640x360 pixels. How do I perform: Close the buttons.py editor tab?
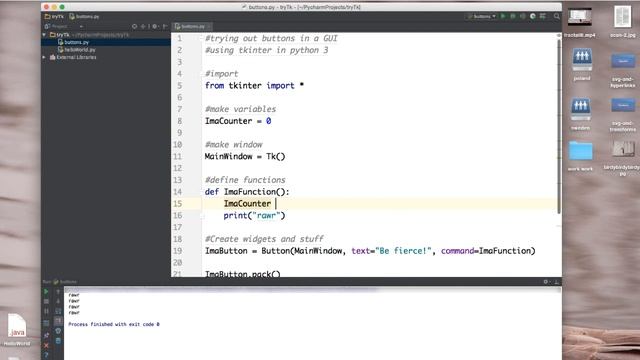[209, 27]
